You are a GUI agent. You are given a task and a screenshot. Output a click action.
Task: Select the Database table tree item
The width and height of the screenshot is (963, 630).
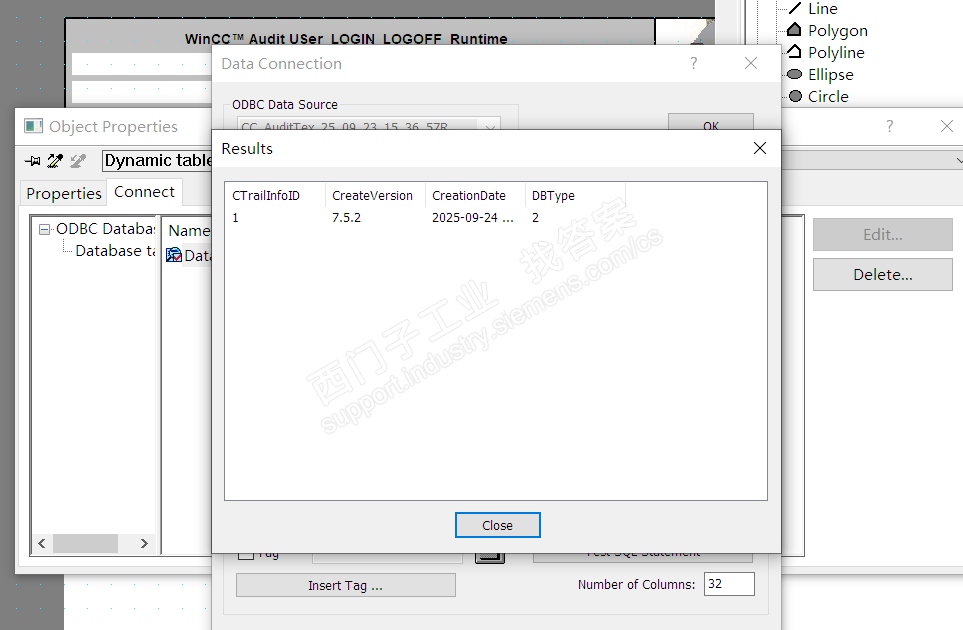[115, 251]
